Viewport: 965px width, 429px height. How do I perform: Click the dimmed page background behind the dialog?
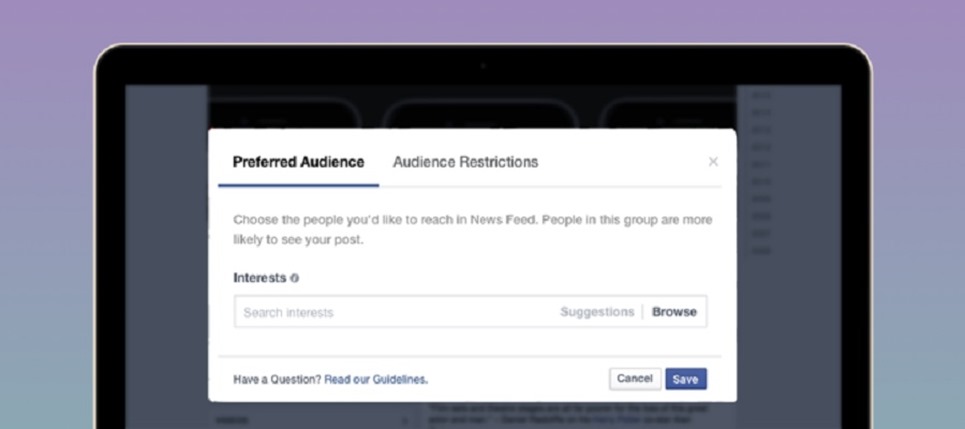tap(165, 250)
